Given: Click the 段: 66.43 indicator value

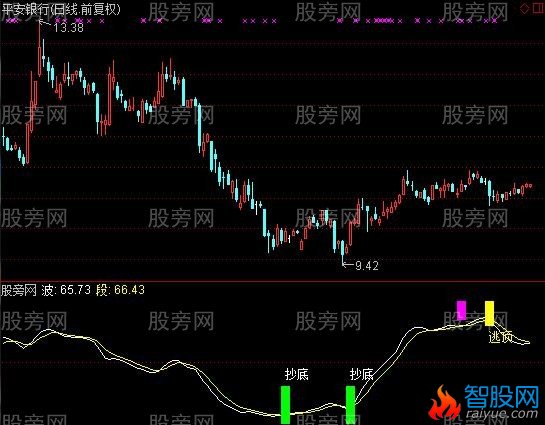Looking at the screenshot, I should 120,290.
